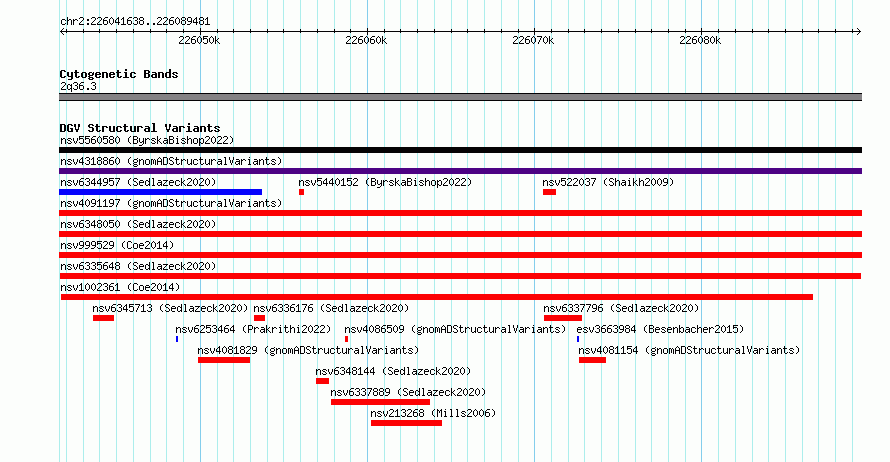890x462 pixels.
Task: Select red bar under nsv4081154
Action: coord(593,360)
